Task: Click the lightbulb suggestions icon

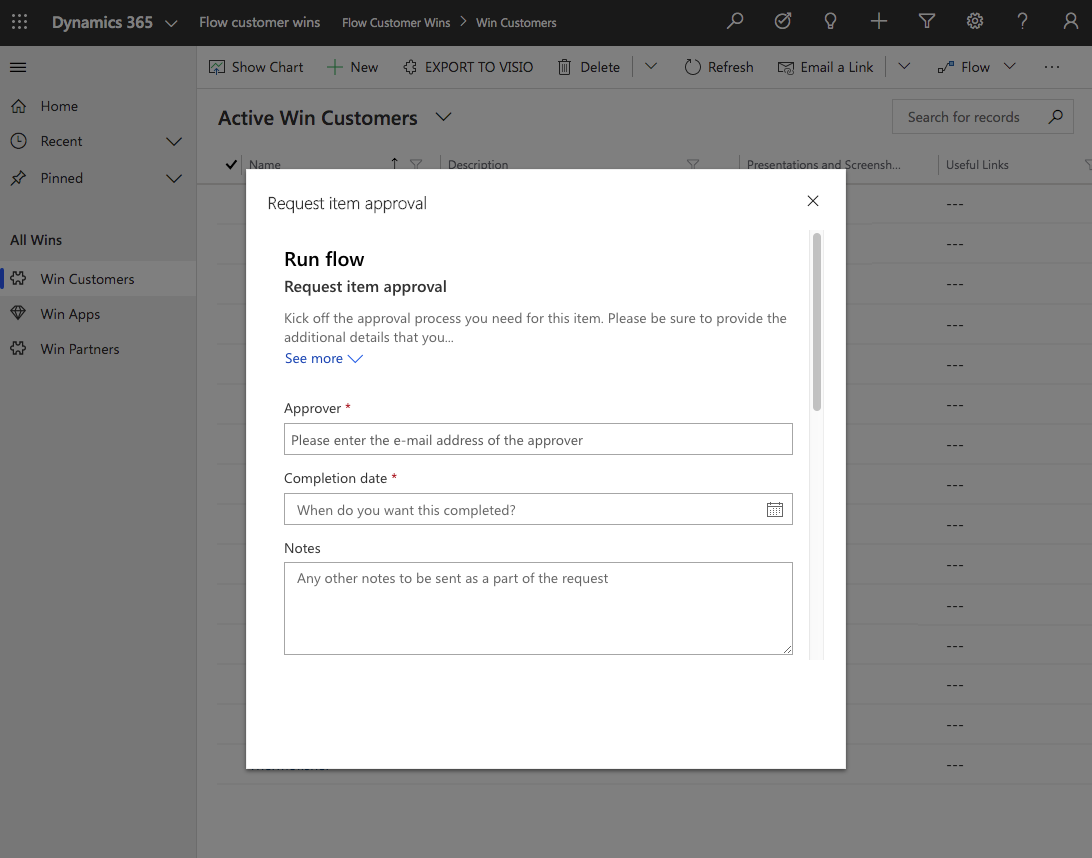Action: click(830, 21)
